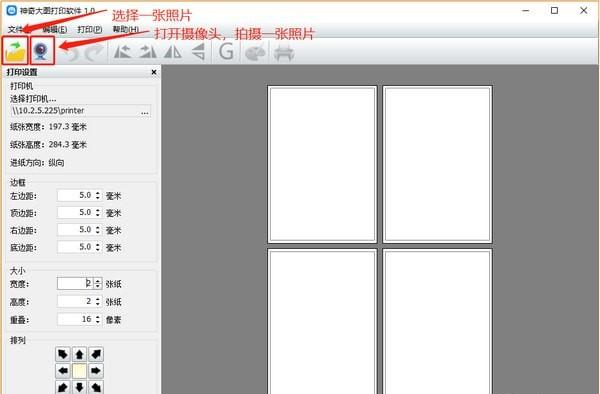Increase 左边距 with its up stepper arrow
The width and height of the screenshot is (600, 394).
(98, 193)
